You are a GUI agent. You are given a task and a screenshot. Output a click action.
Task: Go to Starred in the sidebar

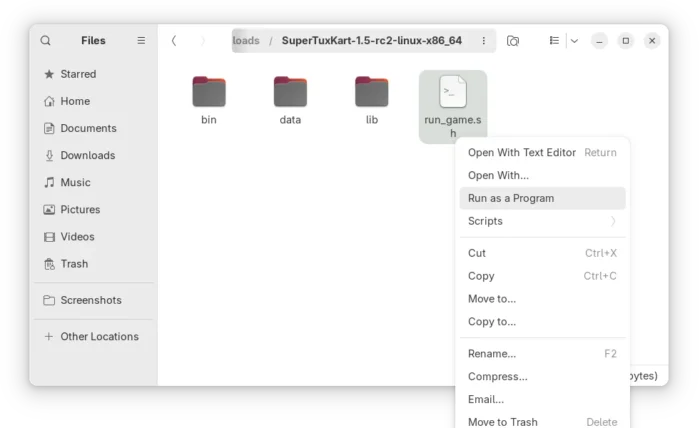78,74
